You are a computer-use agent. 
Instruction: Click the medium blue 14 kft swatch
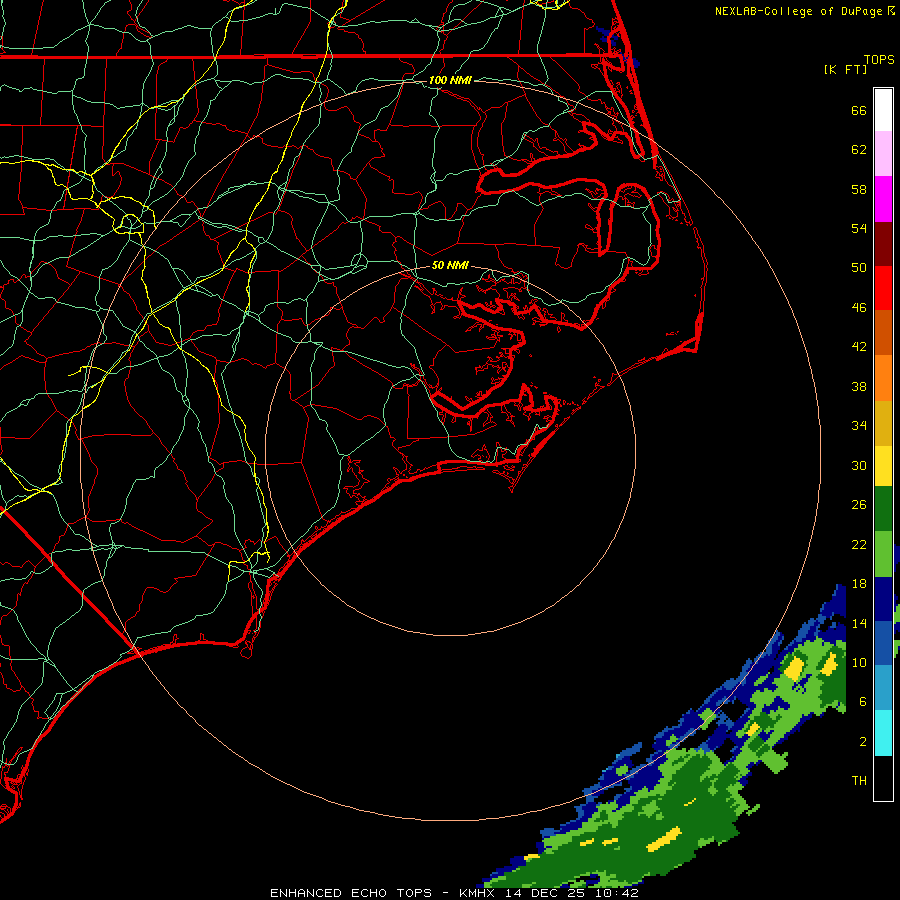pyautogui.click(x=883, y=643)
